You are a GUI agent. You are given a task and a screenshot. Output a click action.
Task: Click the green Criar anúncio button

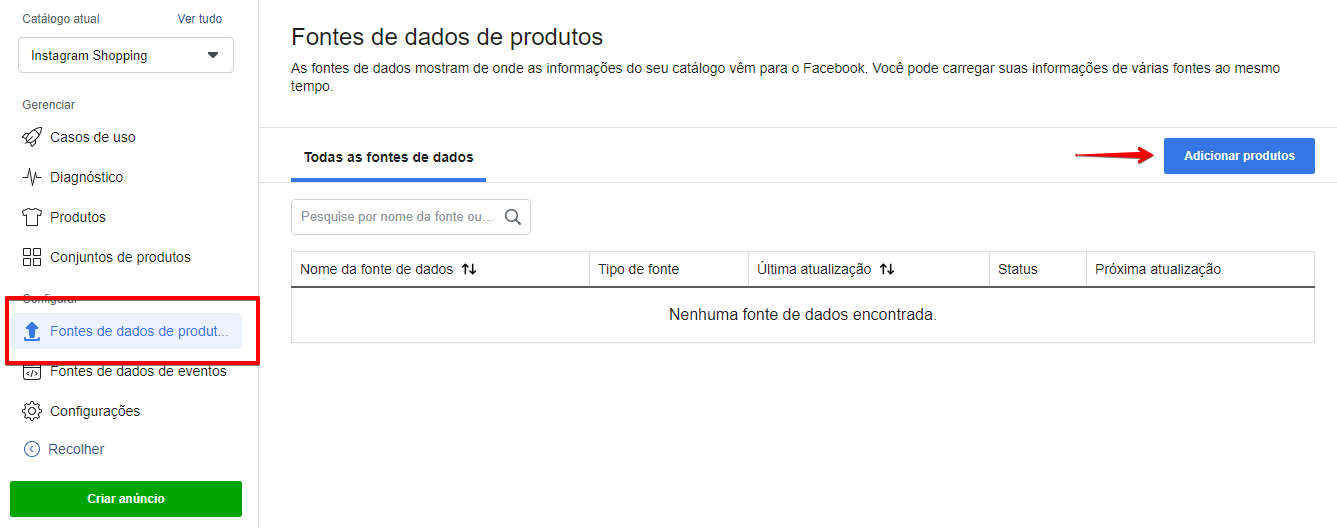point(126,498)
